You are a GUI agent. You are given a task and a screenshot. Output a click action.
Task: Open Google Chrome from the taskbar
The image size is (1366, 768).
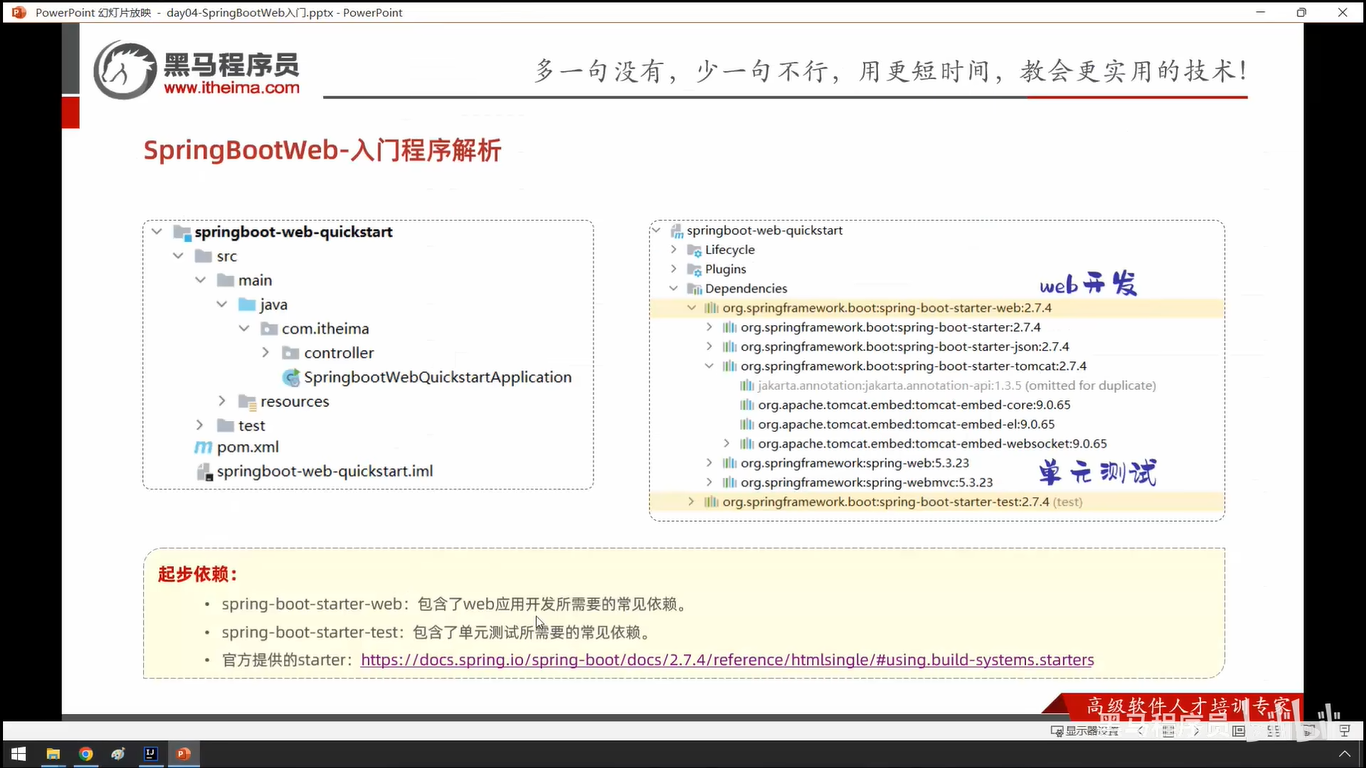tap(86, 754)
